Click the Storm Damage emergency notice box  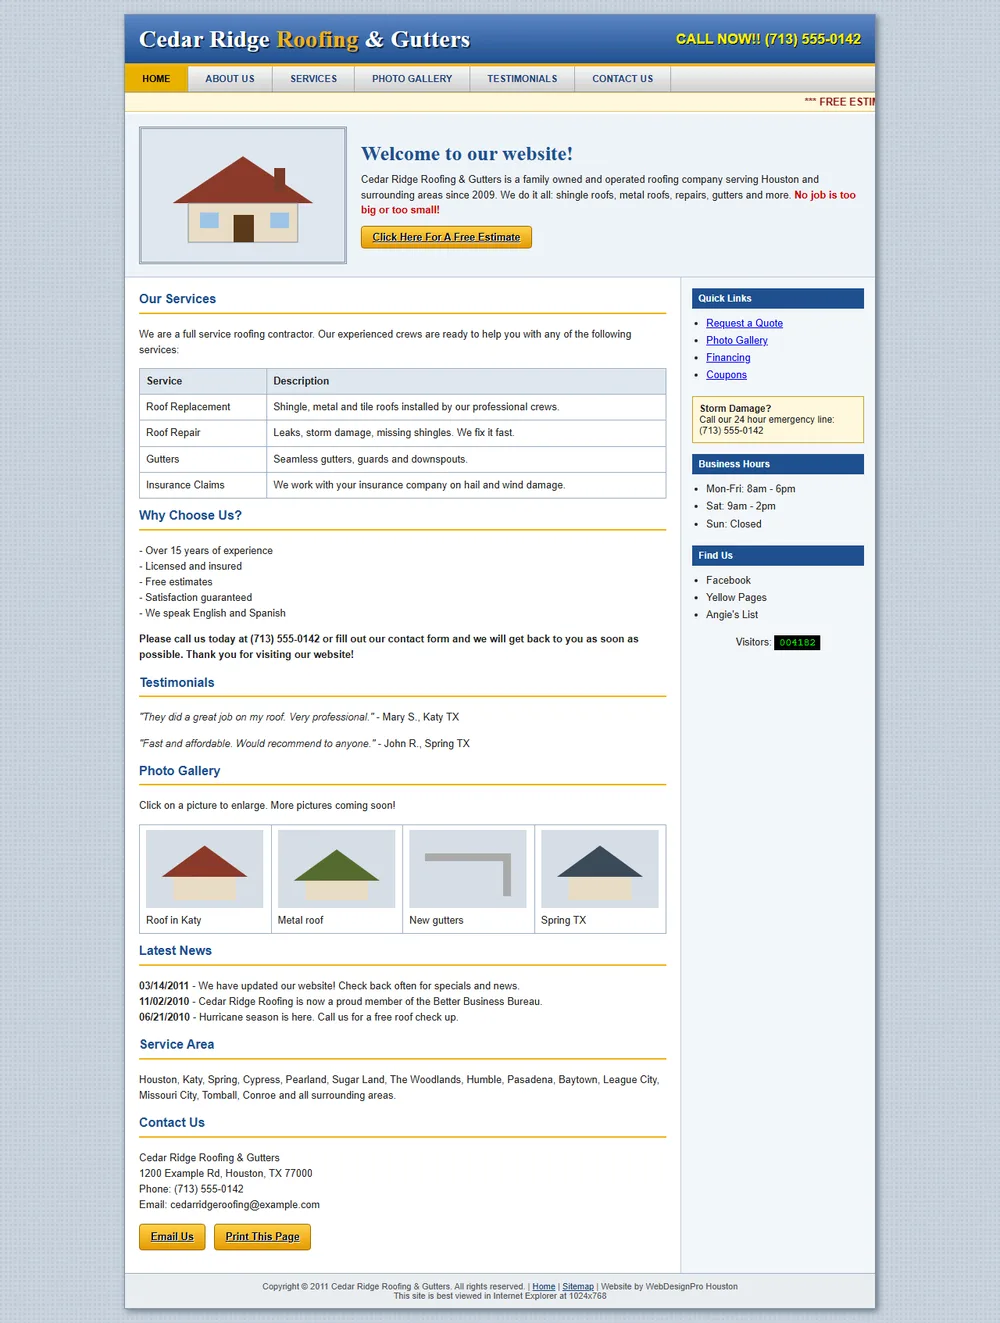pyautogui.click(x=778, y=419)
